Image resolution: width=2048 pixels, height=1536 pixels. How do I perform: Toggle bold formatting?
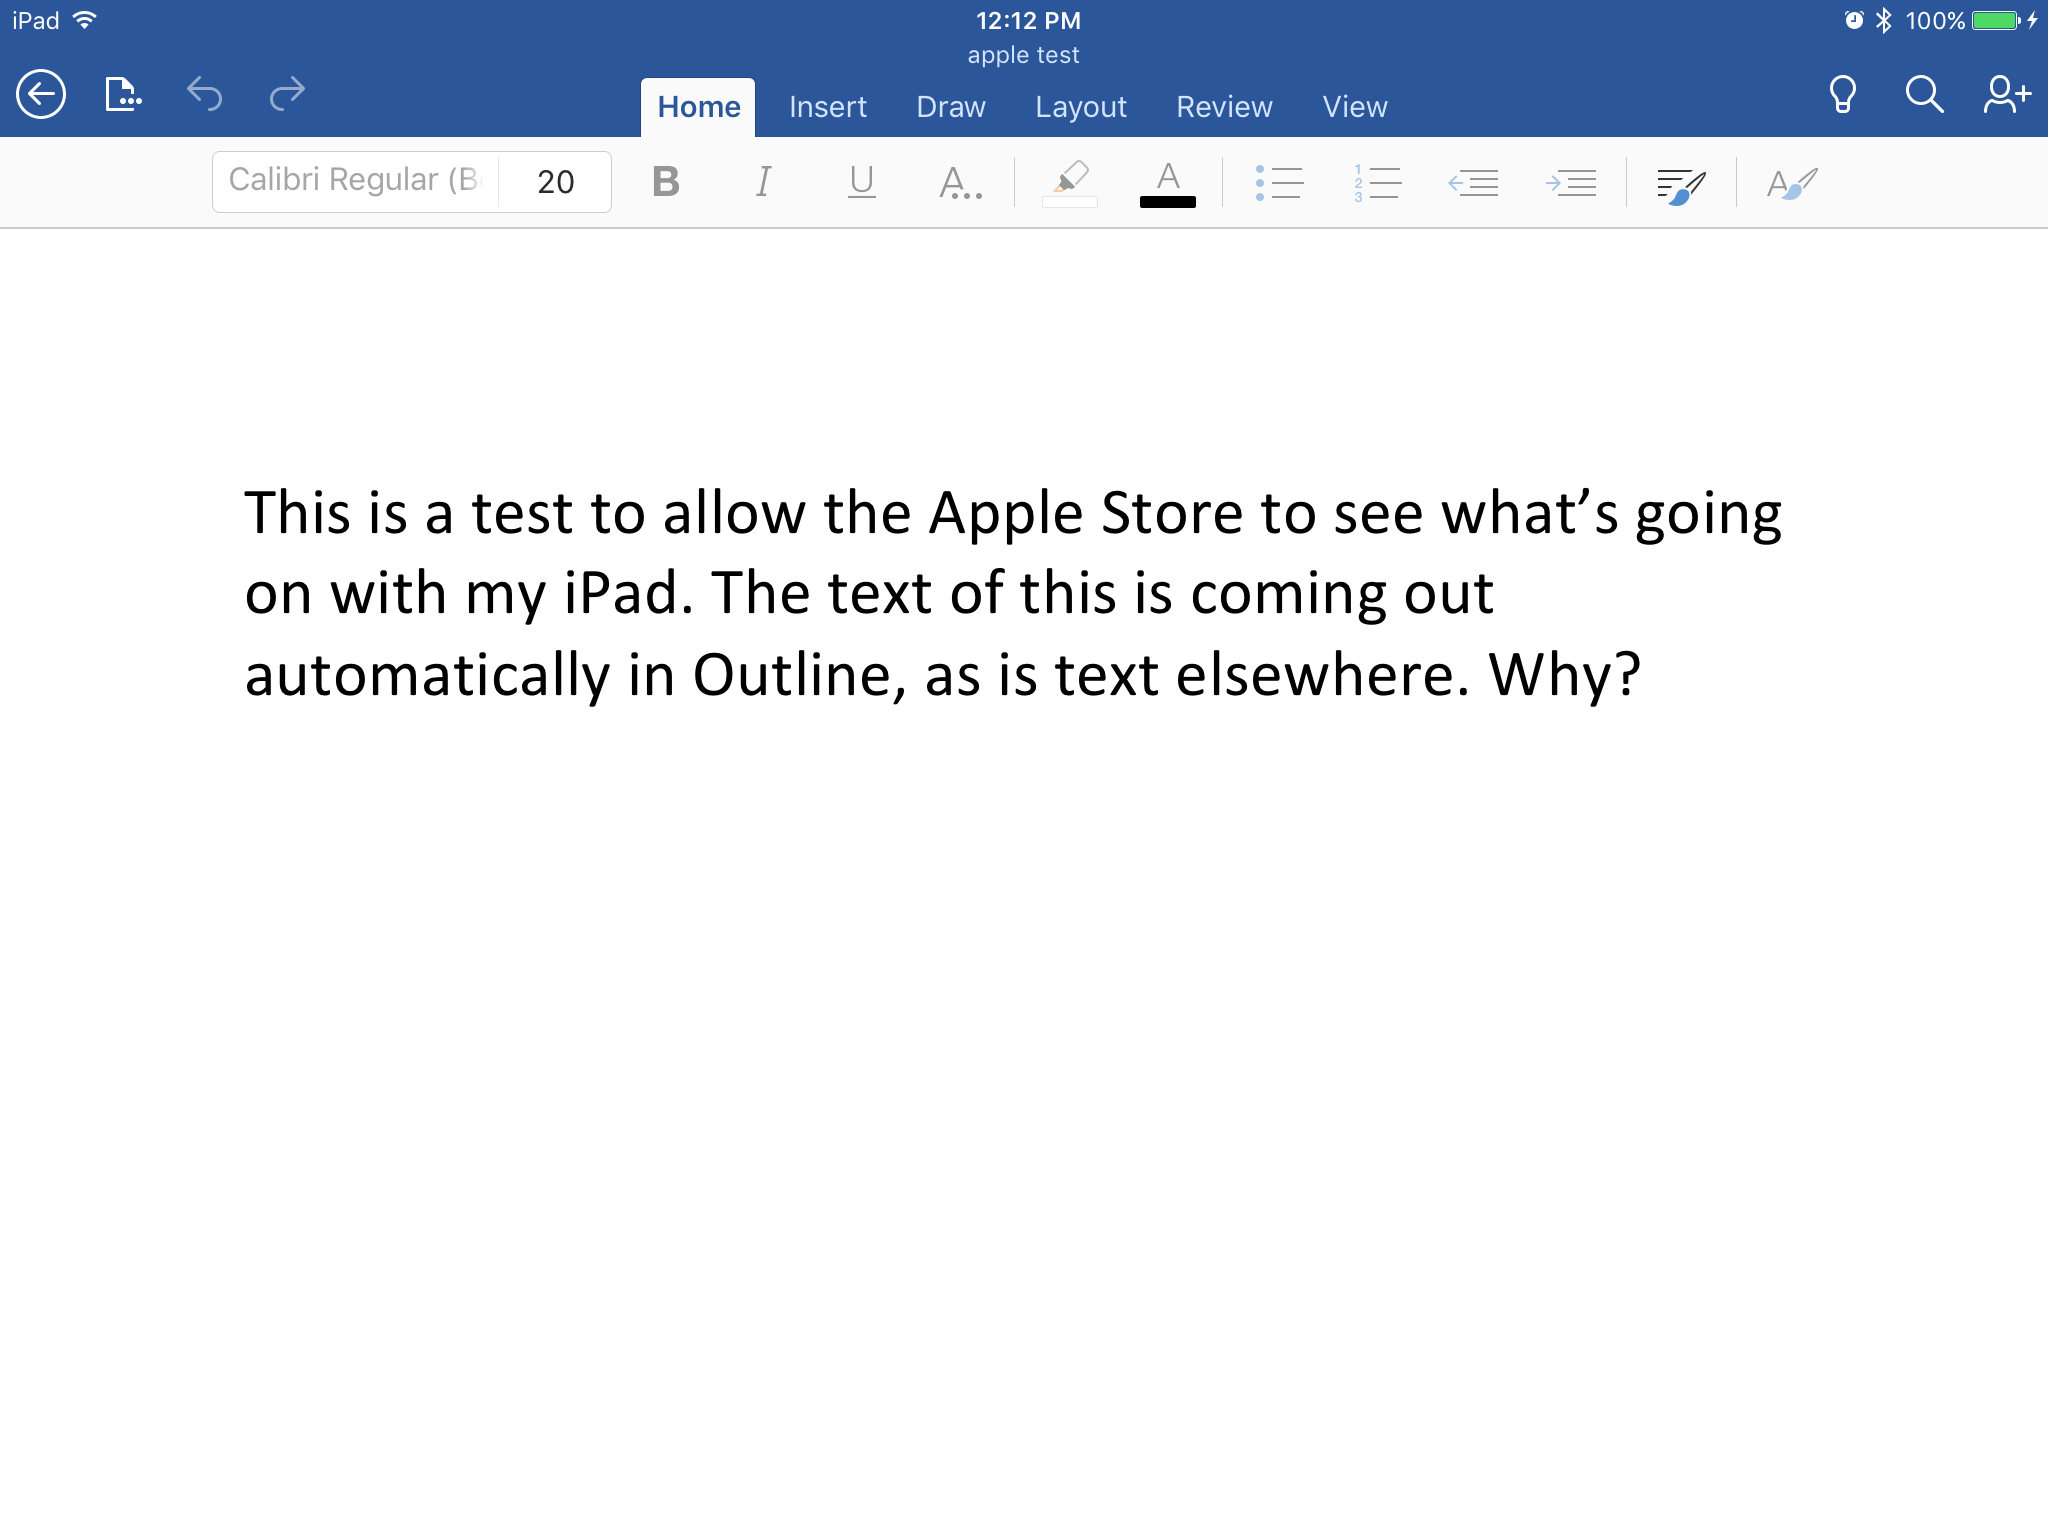(x=666, y=181)
